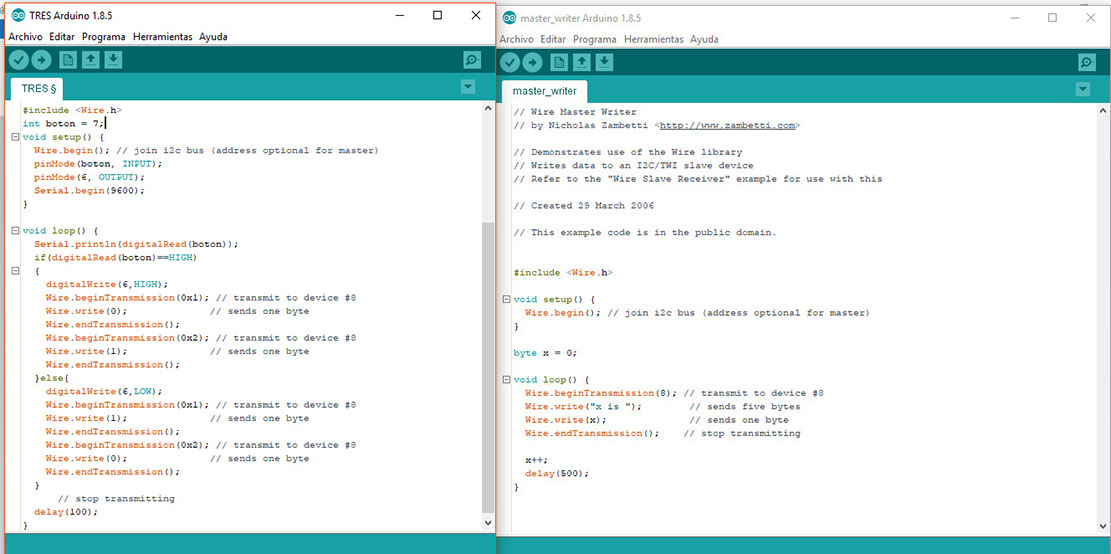Create new sketch in master_writer window
The width and height of the screenshot is (1111, 554).
[x=559, y=63]
